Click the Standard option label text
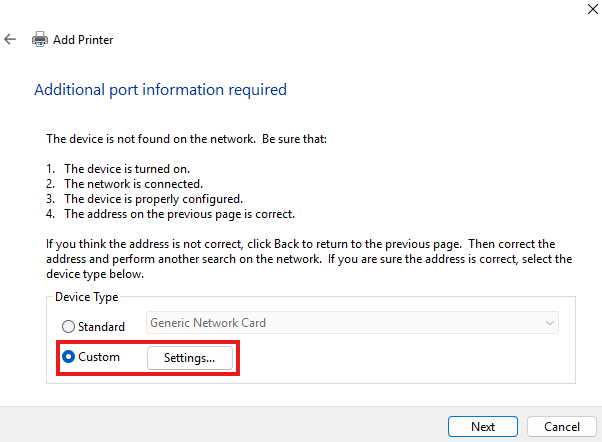Viewport: 602px width, 442px height. [x=101, y=327]
